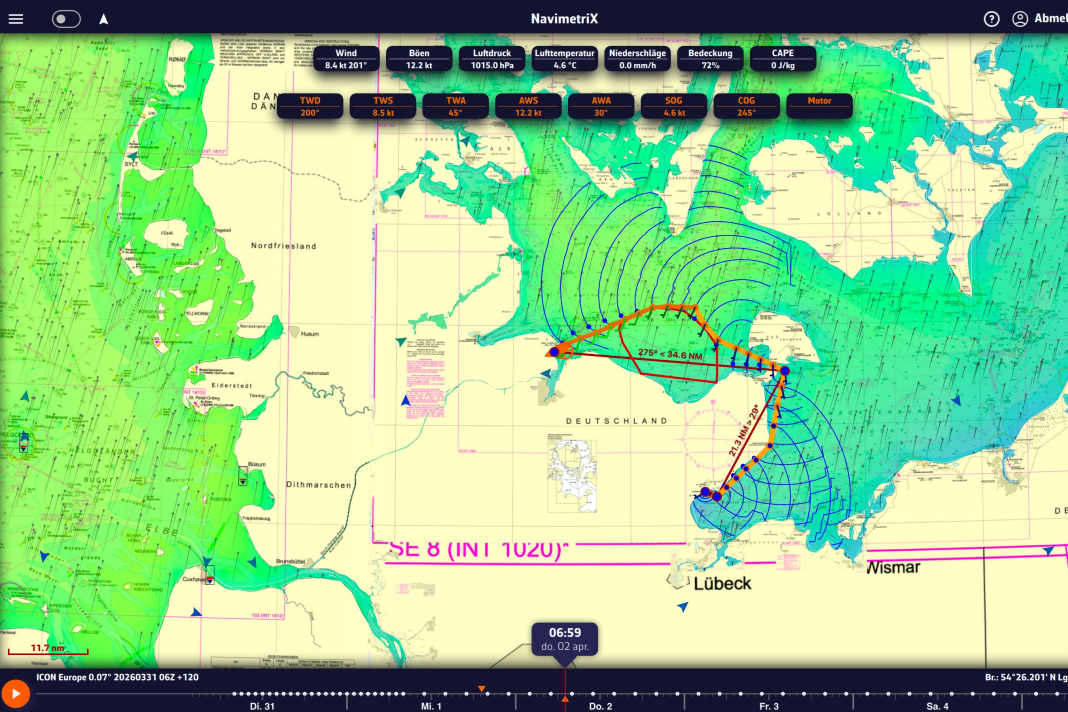The image size is (1068, 712).
Task: Click the orange TWD tile
Action: 310,106
